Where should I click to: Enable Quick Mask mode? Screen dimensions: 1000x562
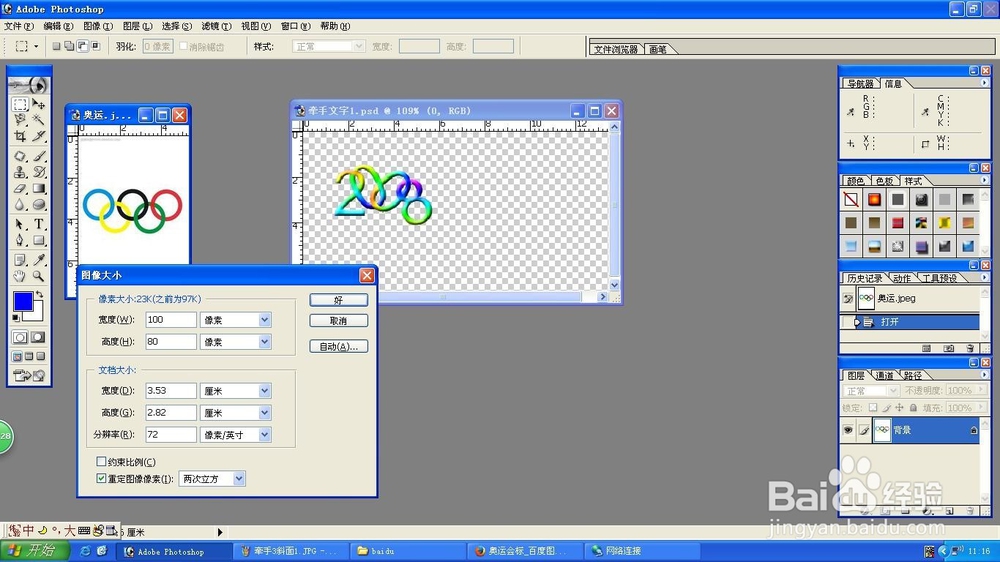[x=38, y=337]
